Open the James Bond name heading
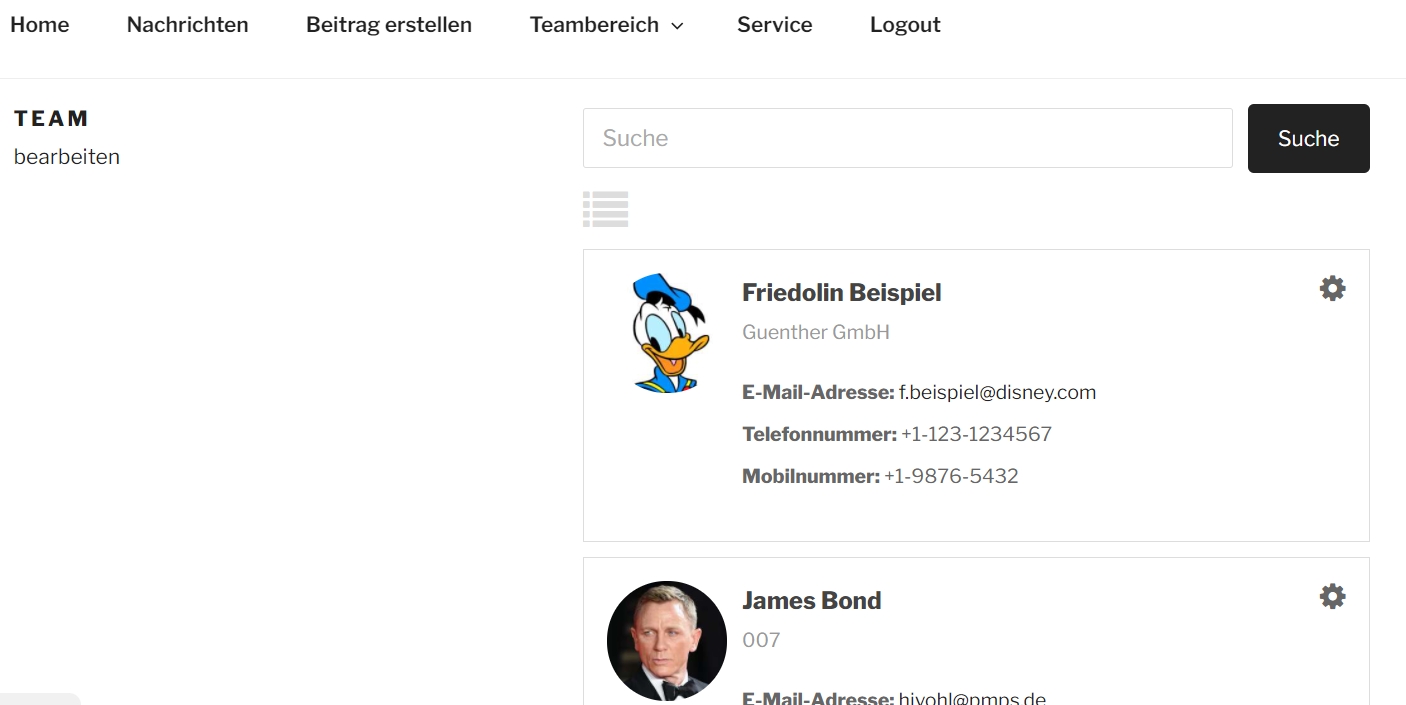Viewport: 1406px width, 705px height. point(811,601)
